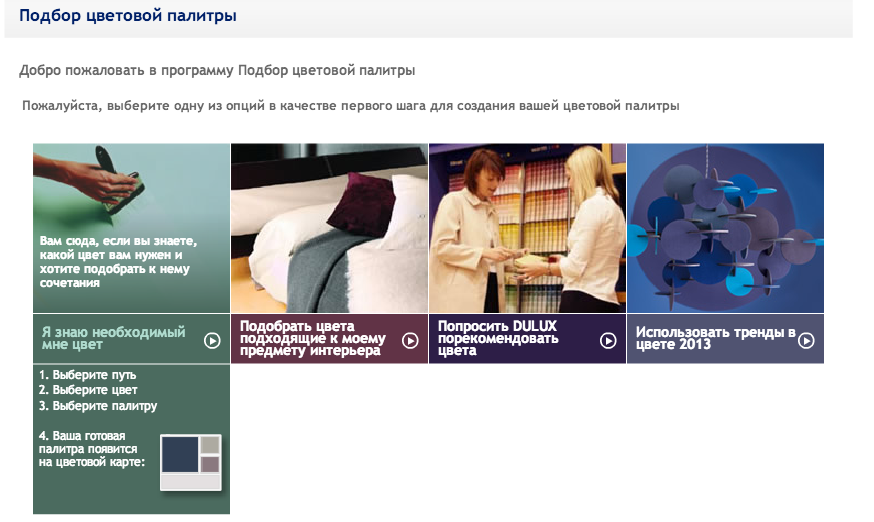Click step "2. Выберите цвет"
This screenshot has width=874, height=522.
(x=88, y=390)
